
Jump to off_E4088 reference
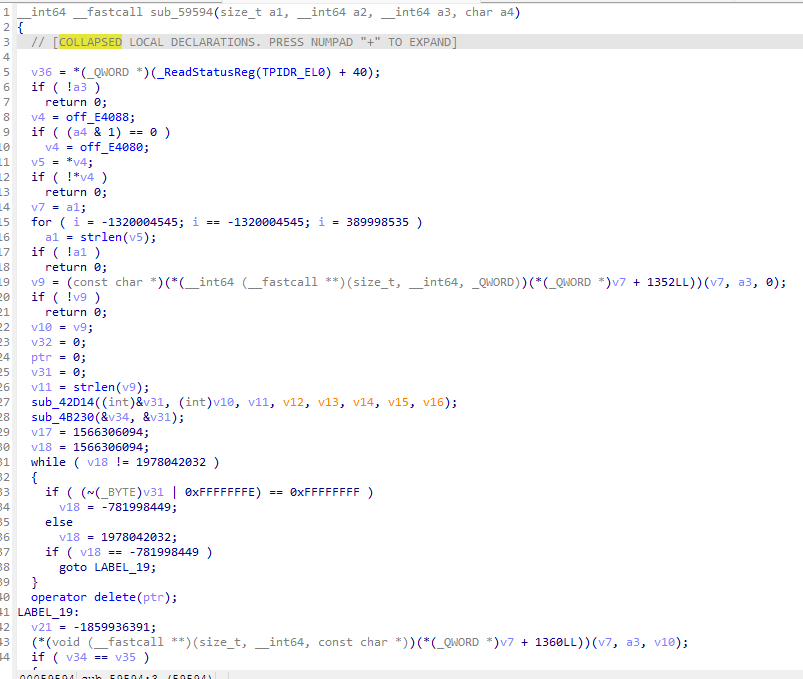click(100, 117)
